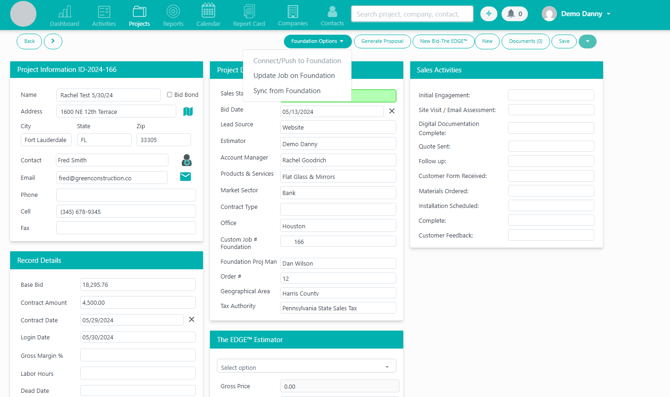Click the Materials Ordered field
This screenshot has width=670, height=397.
(551, 191)
